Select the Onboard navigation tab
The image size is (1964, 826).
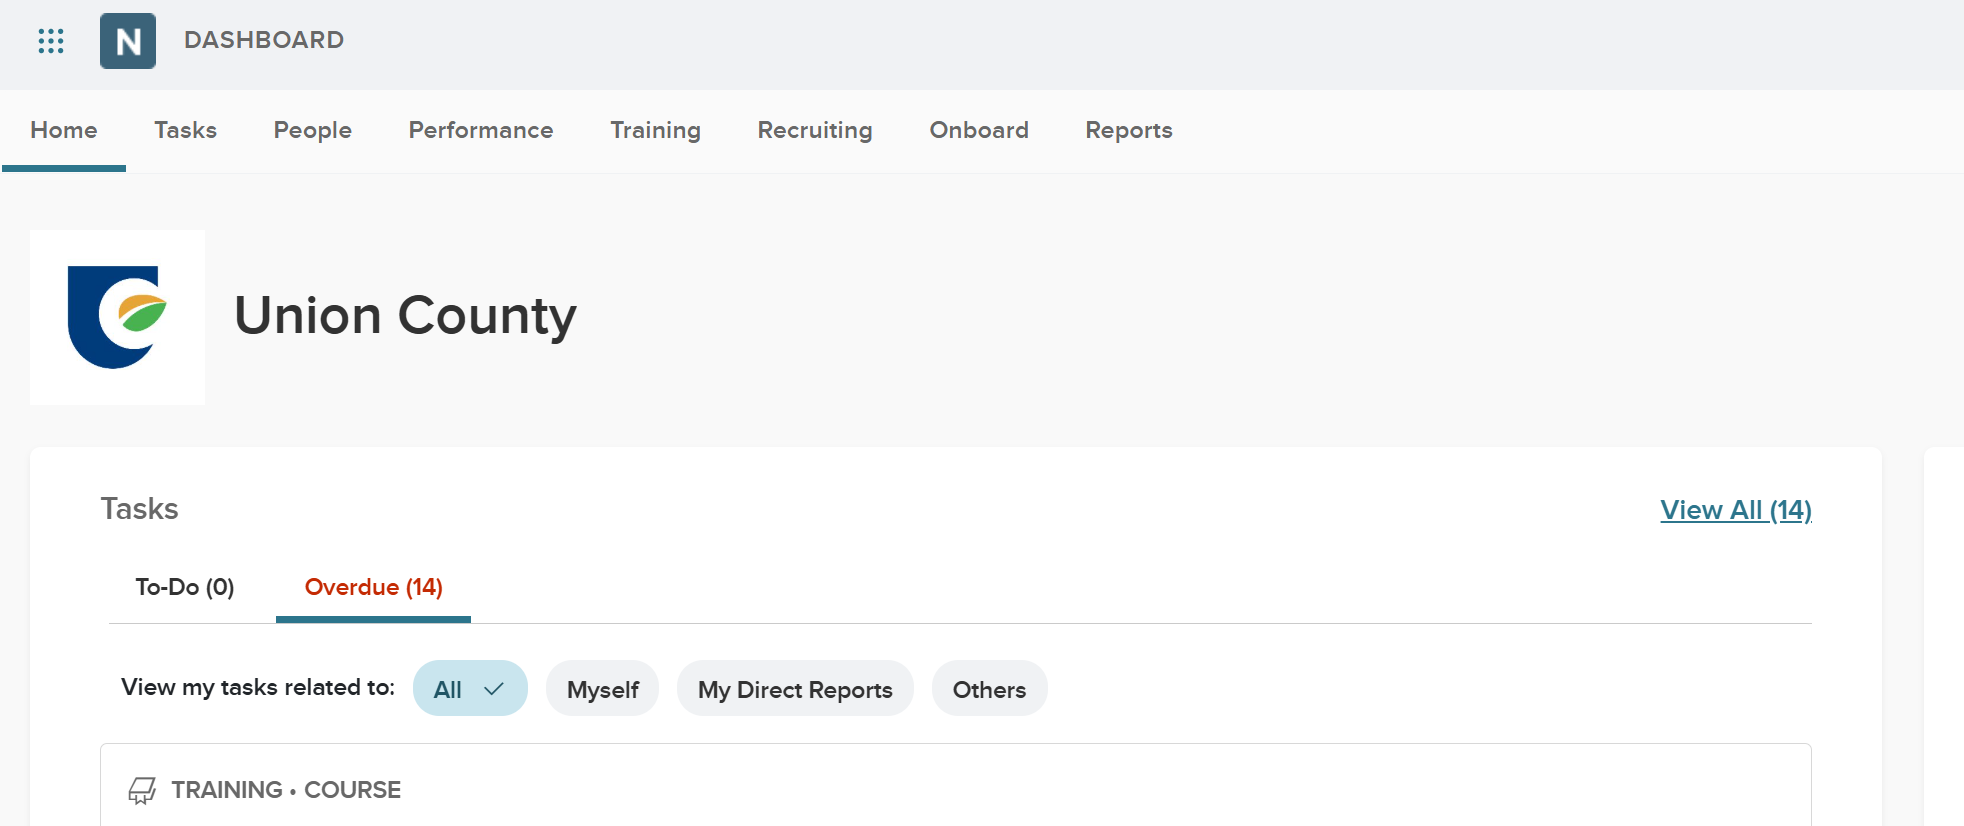978,131
